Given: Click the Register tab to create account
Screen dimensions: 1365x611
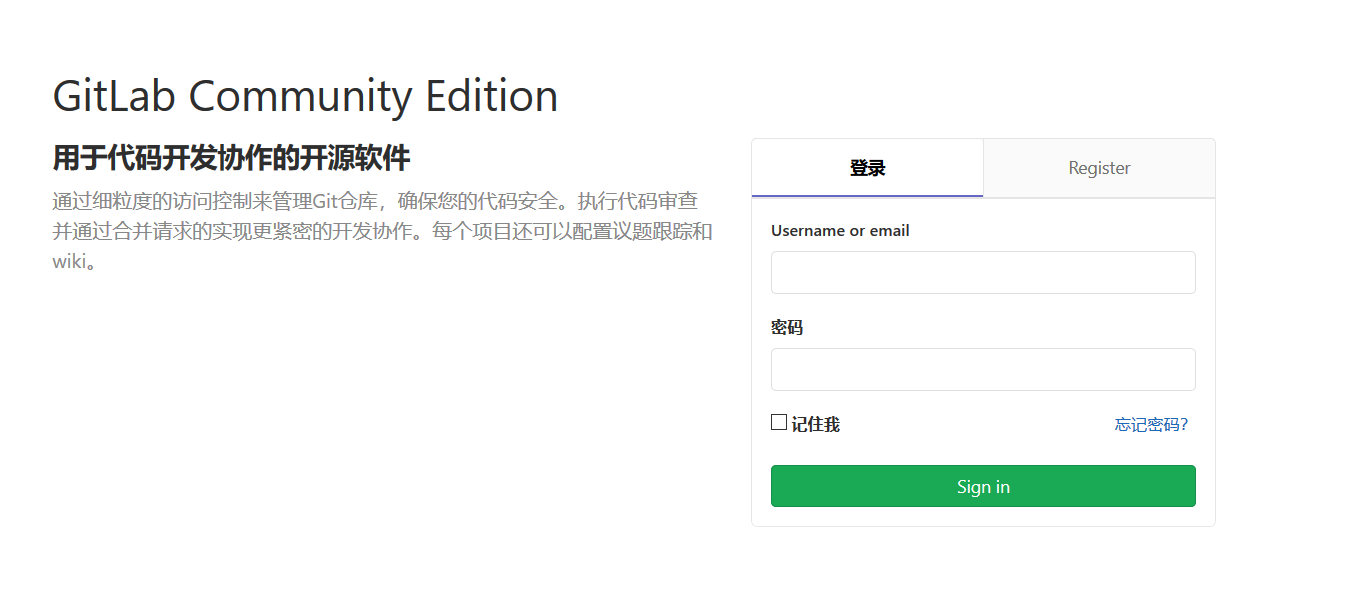Looking at the screenshot, I should point(1098,168).
